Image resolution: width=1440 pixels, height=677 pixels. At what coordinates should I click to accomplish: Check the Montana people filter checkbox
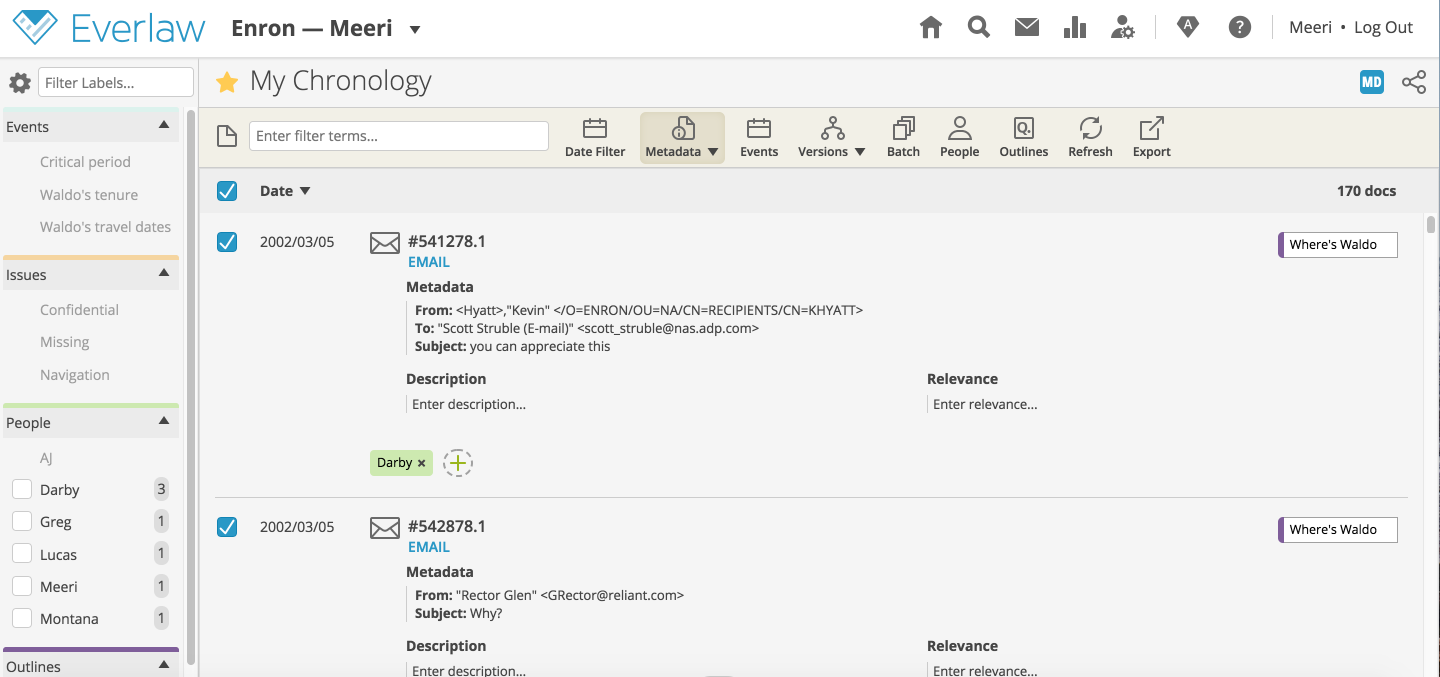click(22, 619)
